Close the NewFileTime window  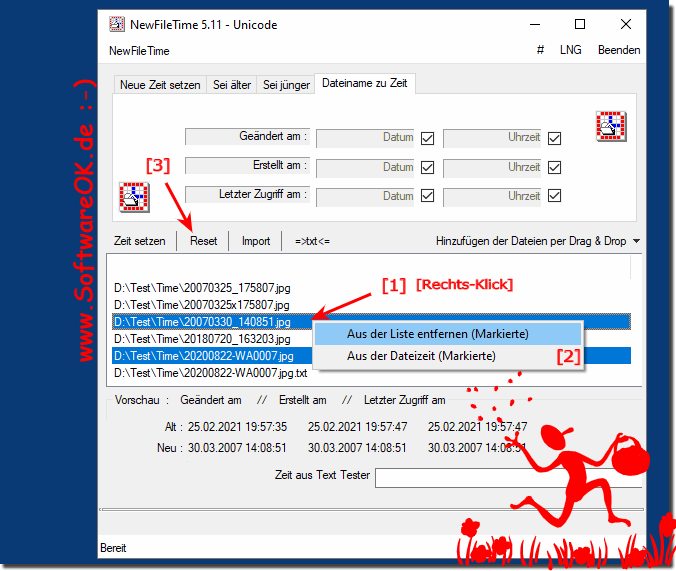[626, 25]
